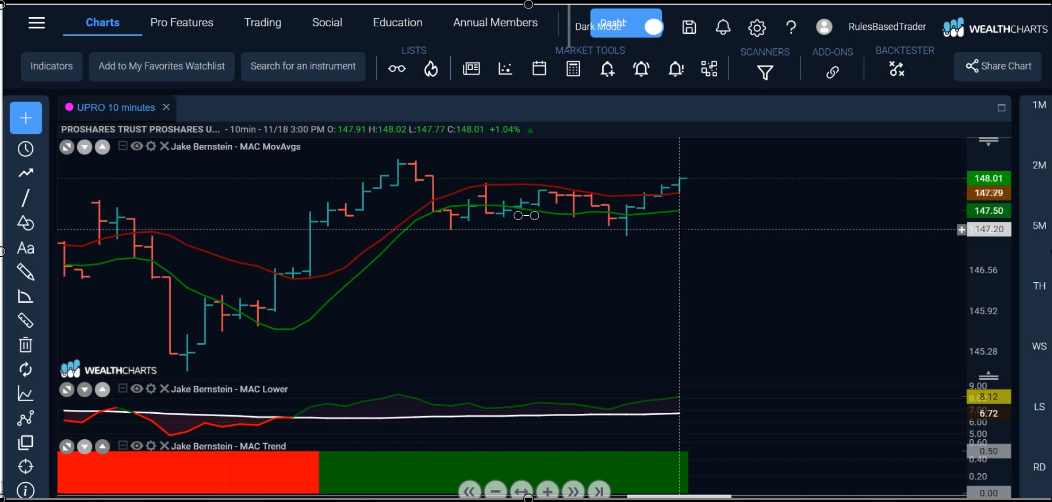The height and width of the screenshot is (502, 1052).
Task: Open the calculator market tool
Action: [x=573, y=68]
